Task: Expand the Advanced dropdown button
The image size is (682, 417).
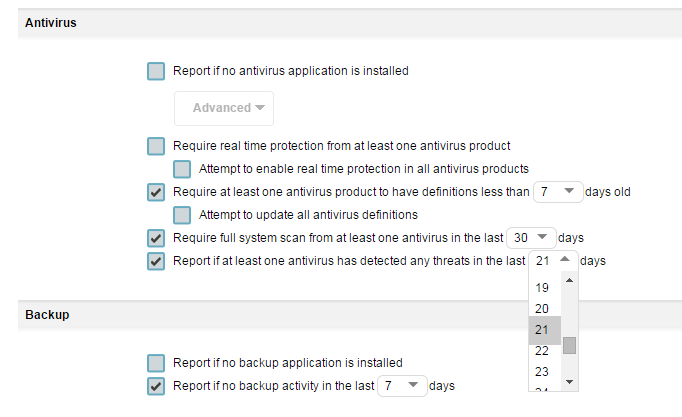Action: pos(224,108)
